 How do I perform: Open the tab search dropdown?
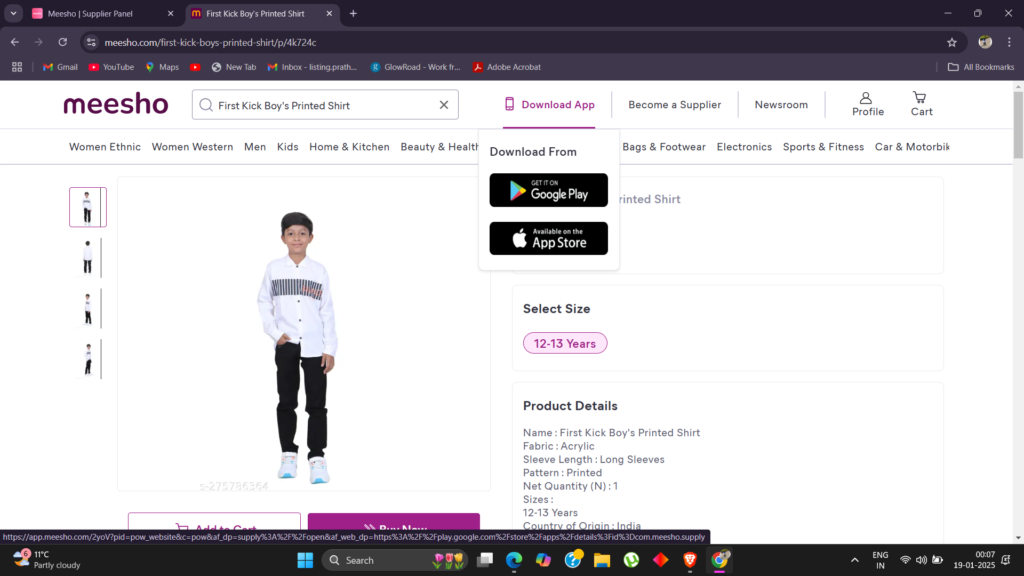click(13, 13)
